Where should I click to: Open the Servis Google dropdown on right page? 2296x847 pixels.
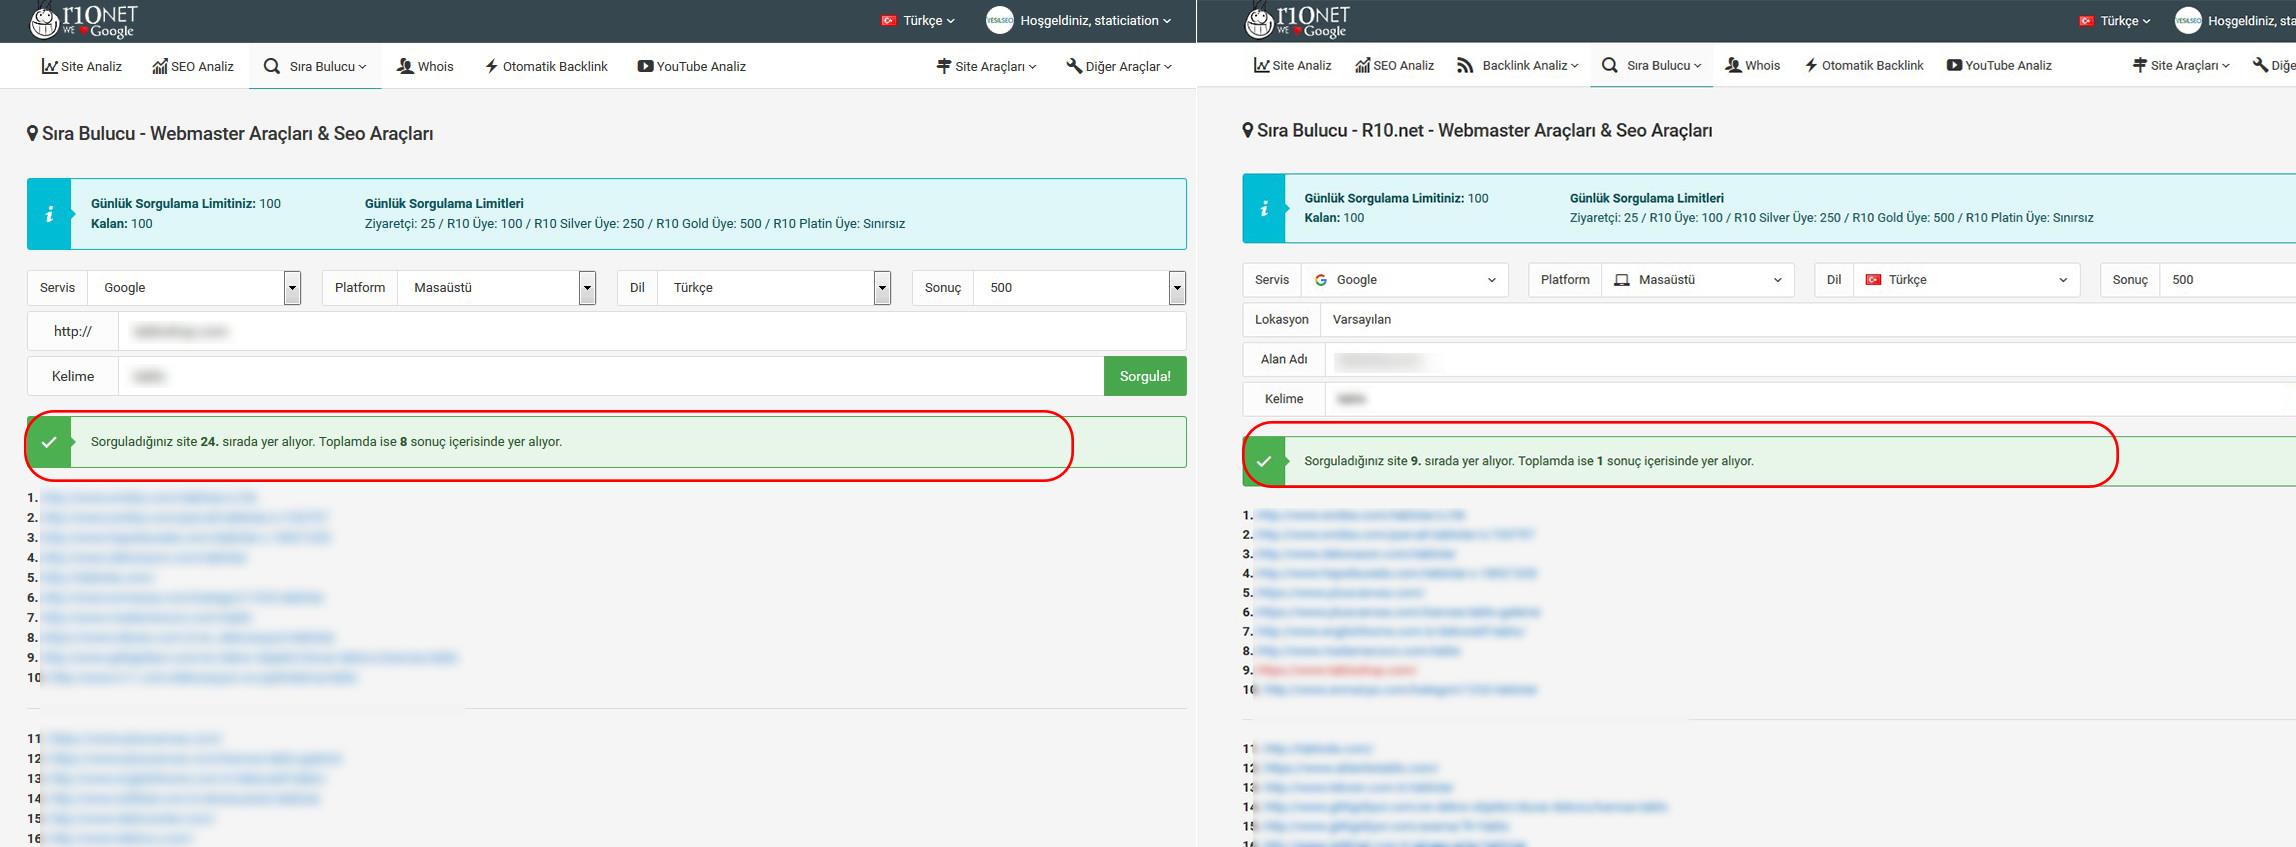click(x=1404, y=280)
